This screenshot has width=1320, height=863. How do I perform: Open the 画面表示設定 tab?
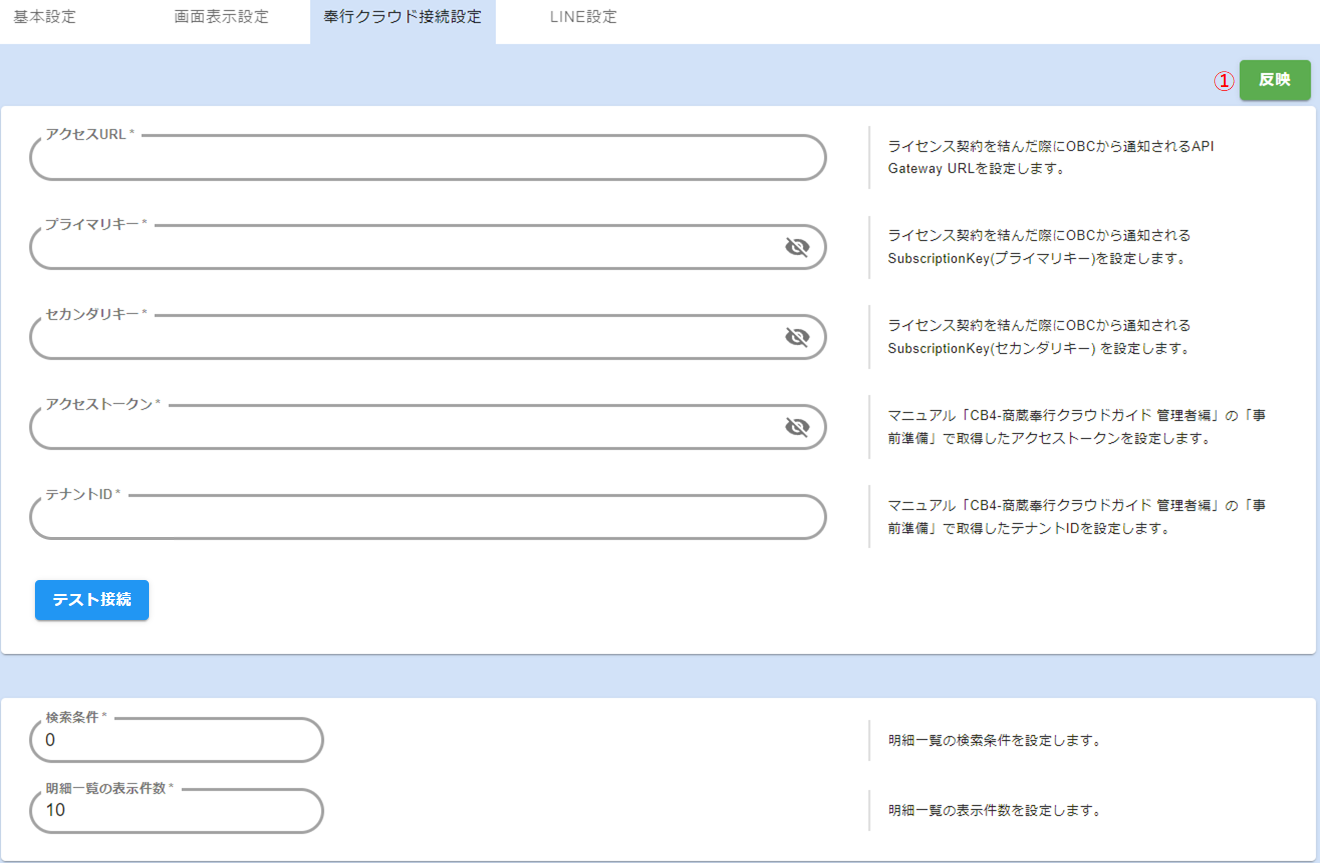[x=221, y=17]
